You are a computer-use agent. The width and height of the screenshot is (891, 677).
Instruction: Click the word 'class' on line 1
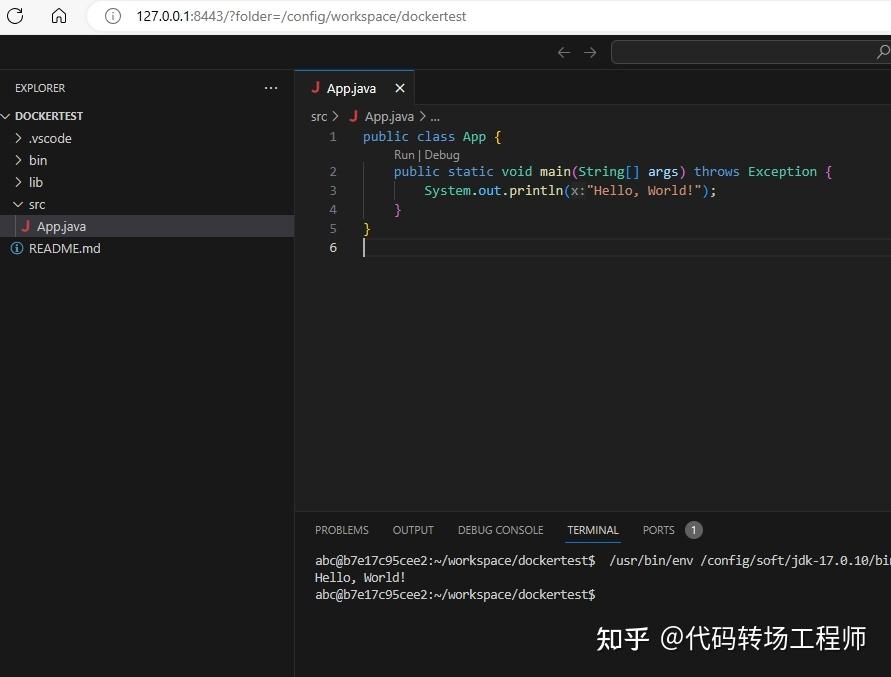pyautogui.click(x=436, y=137)
